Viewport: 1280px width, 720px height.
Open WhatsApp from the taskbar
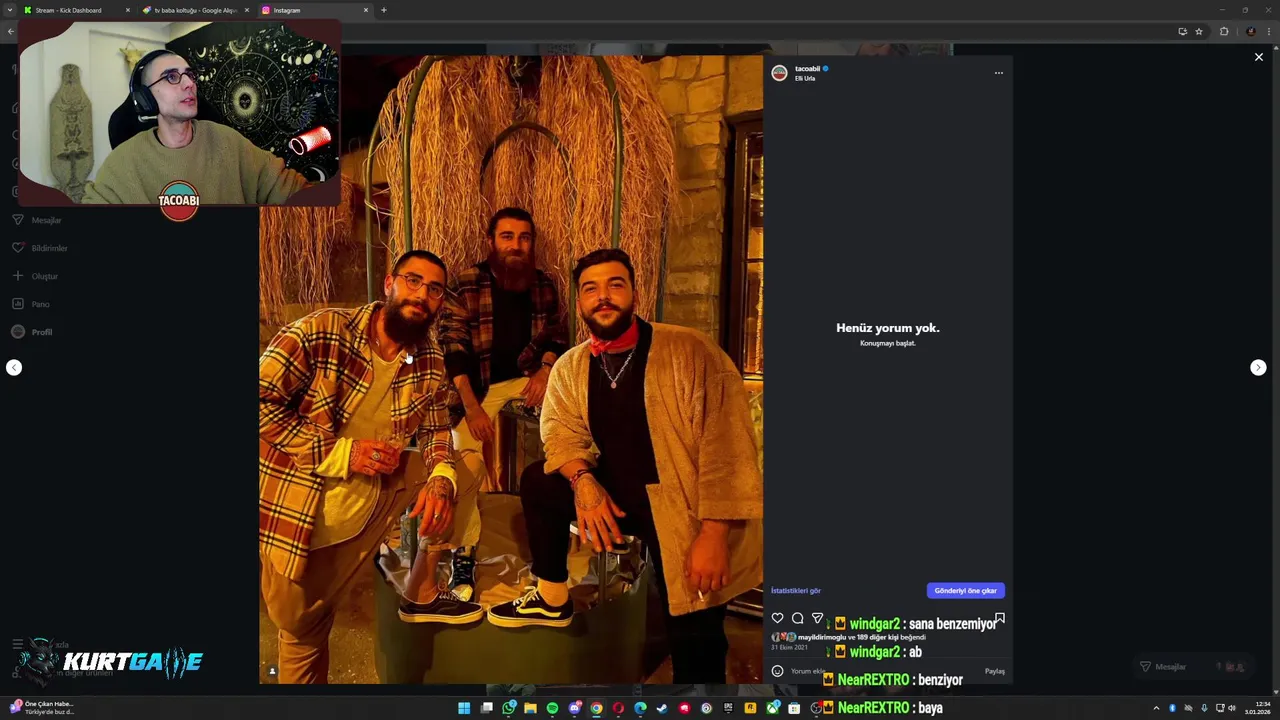click(508, 708)
